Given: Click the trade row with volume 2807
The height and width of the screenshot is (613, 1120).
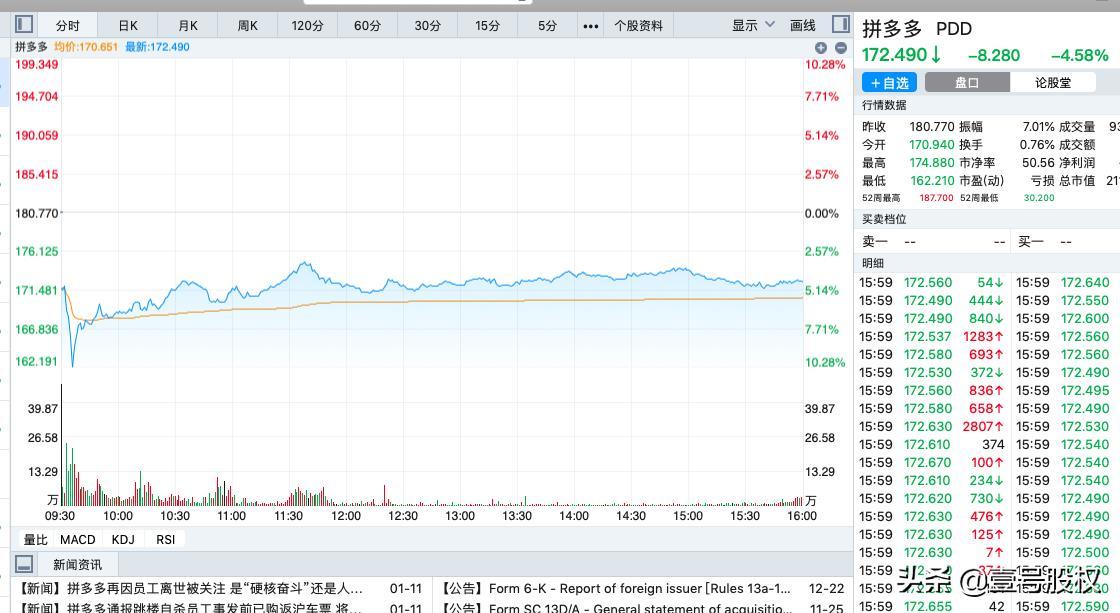Looking at the screenshot, I should pos(931,427).
